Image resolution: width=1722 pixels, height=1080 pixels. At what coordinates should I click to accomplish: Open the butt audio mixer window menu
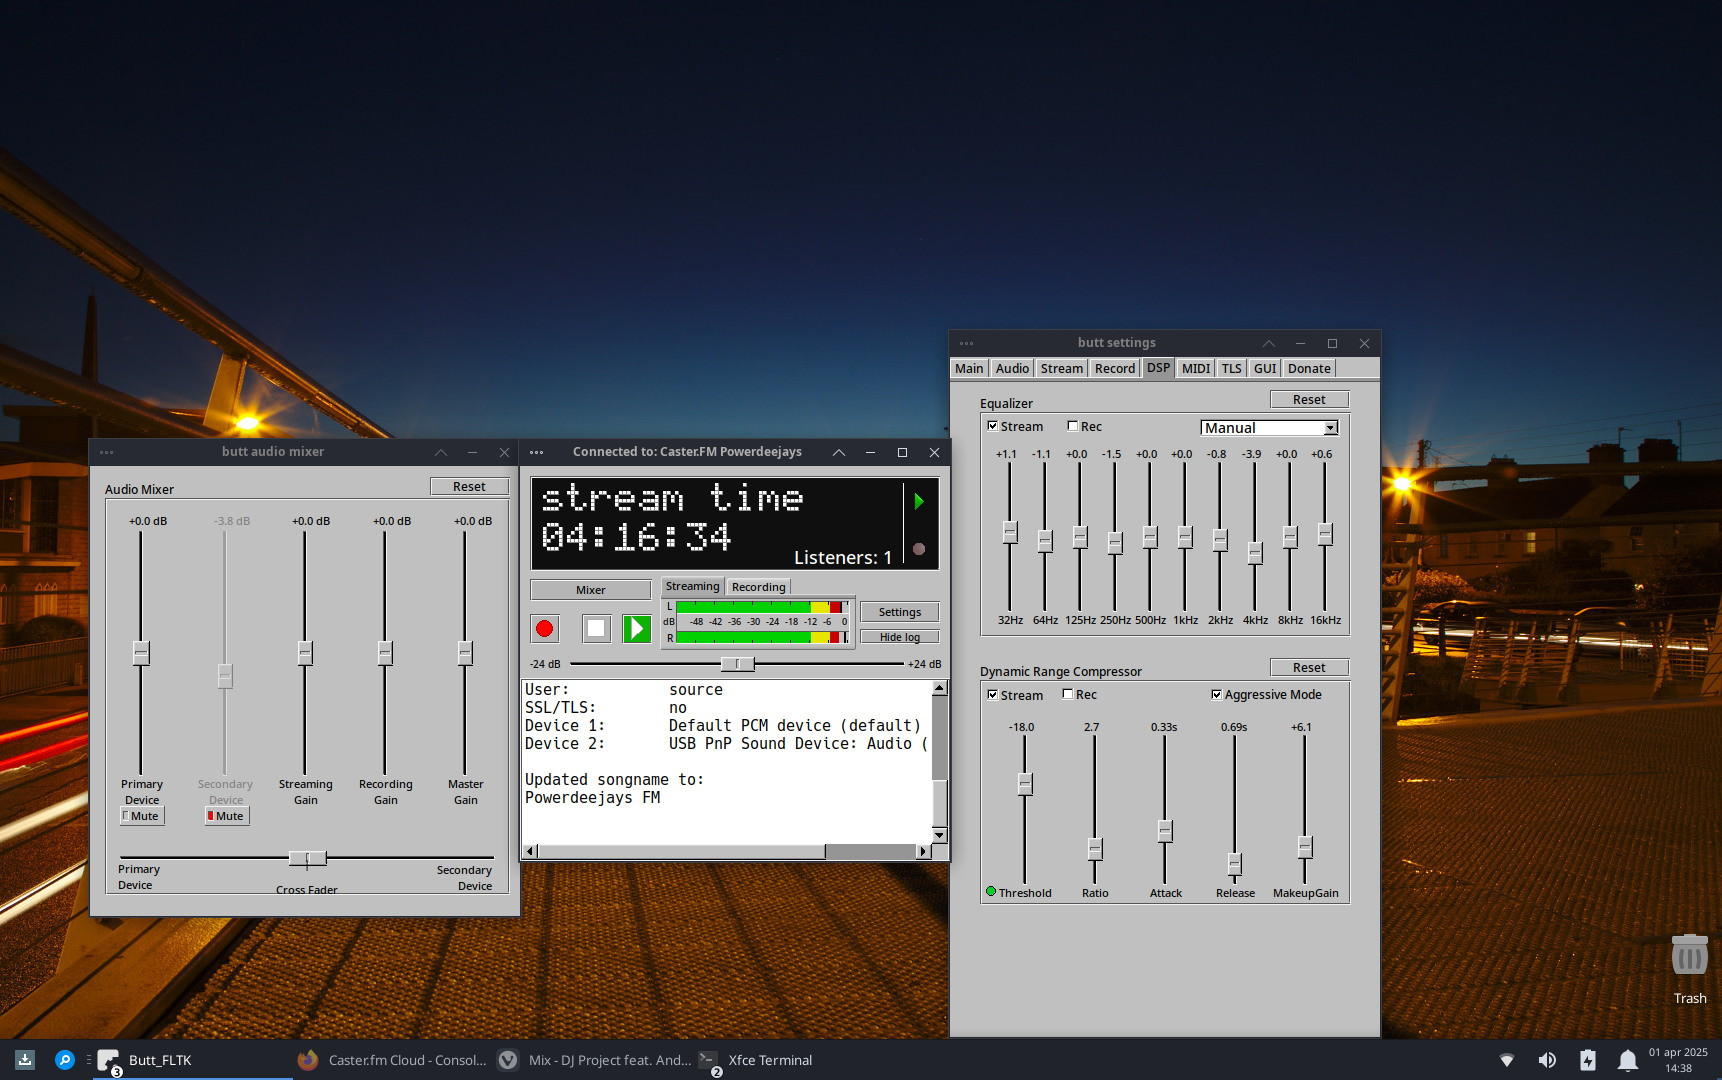[107, 452]
